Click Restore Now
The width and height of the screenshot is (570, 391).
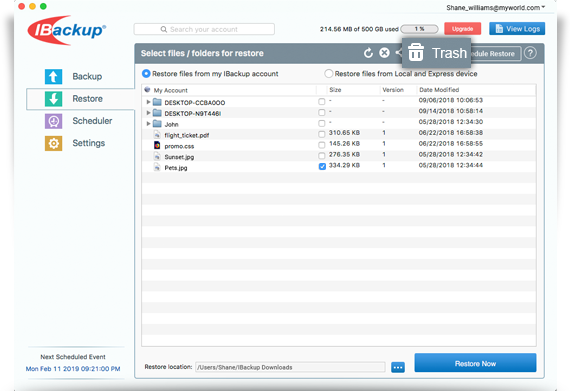(x=475, y=363)
